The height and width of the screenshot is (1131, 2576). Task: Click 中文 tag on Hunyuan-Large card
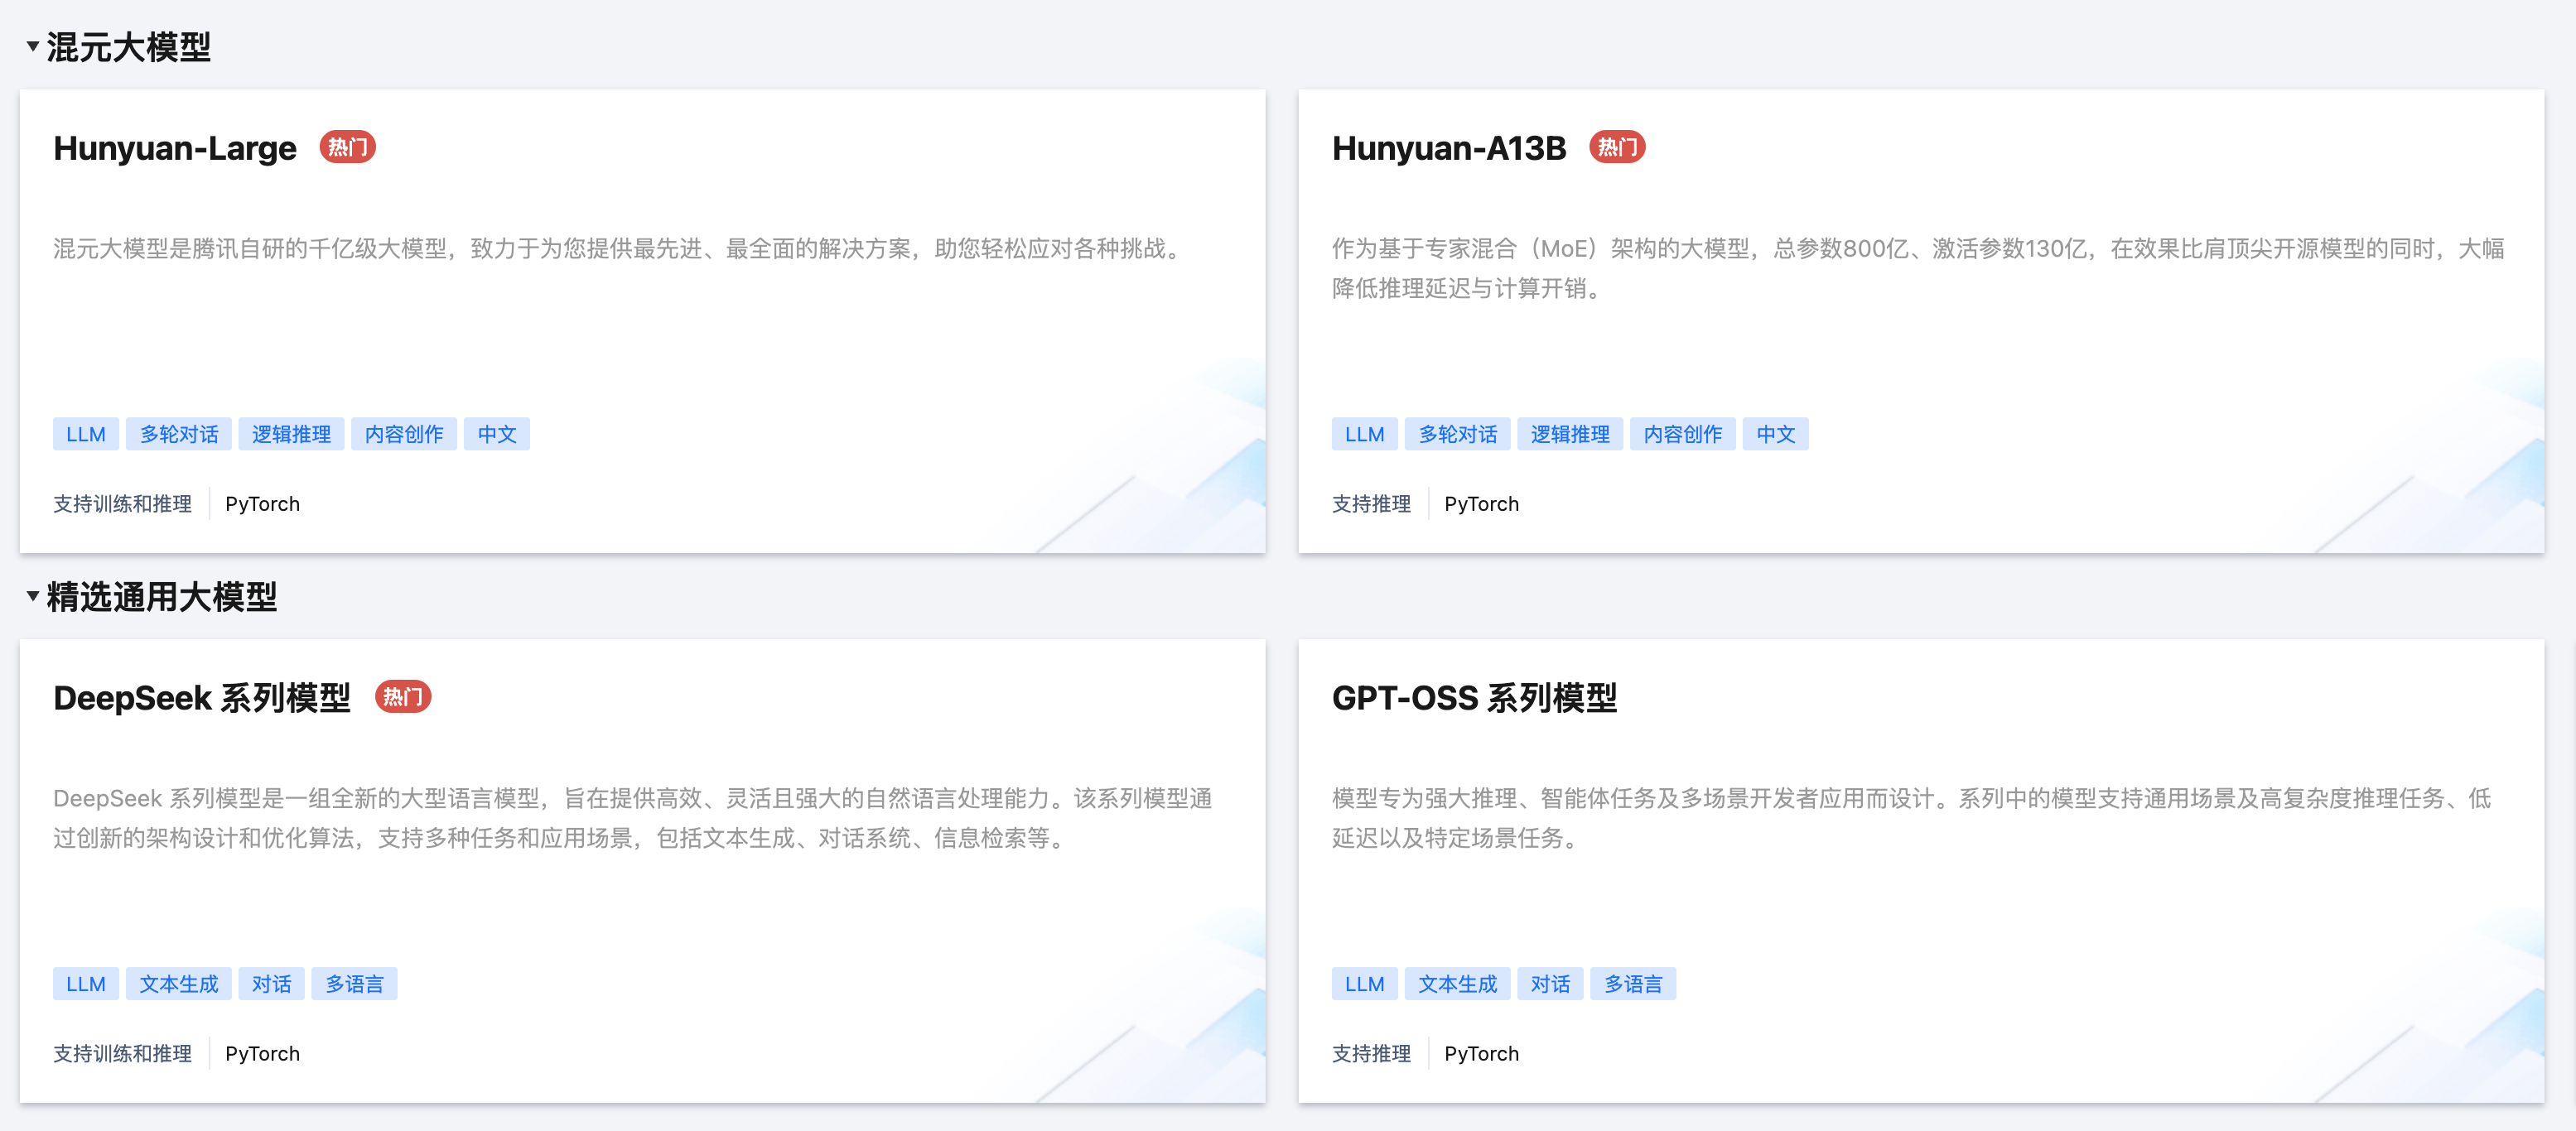[x=496, y=434]
